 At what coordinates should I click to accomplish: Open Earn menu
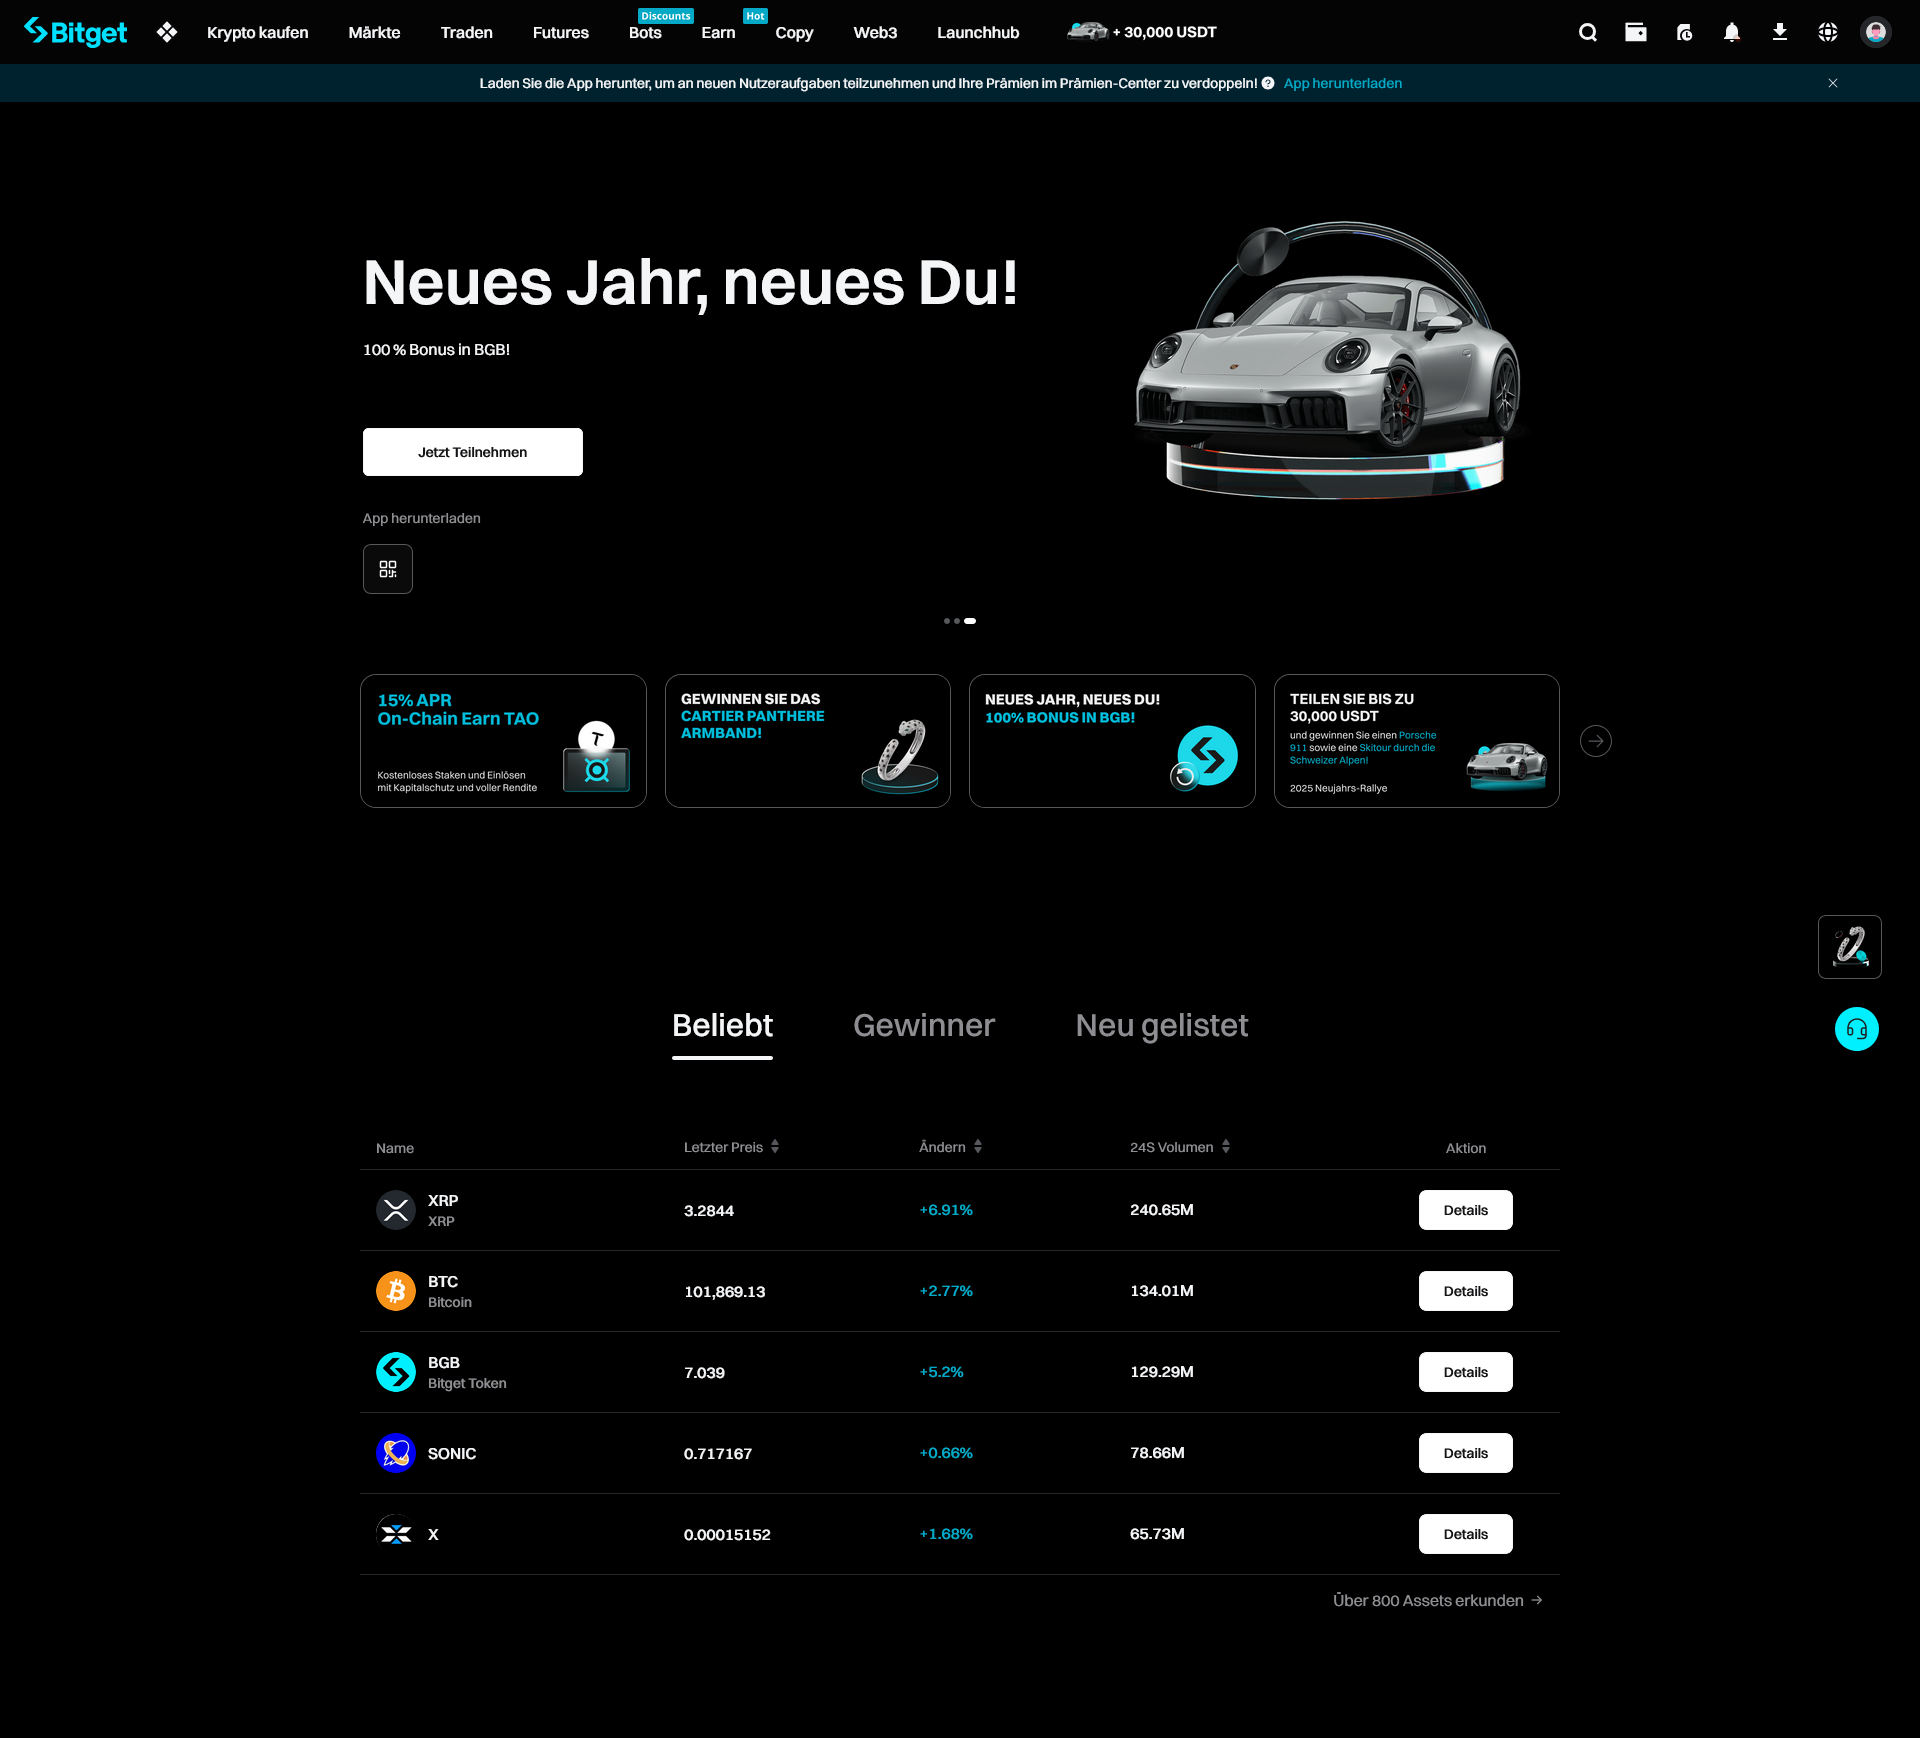718,32
